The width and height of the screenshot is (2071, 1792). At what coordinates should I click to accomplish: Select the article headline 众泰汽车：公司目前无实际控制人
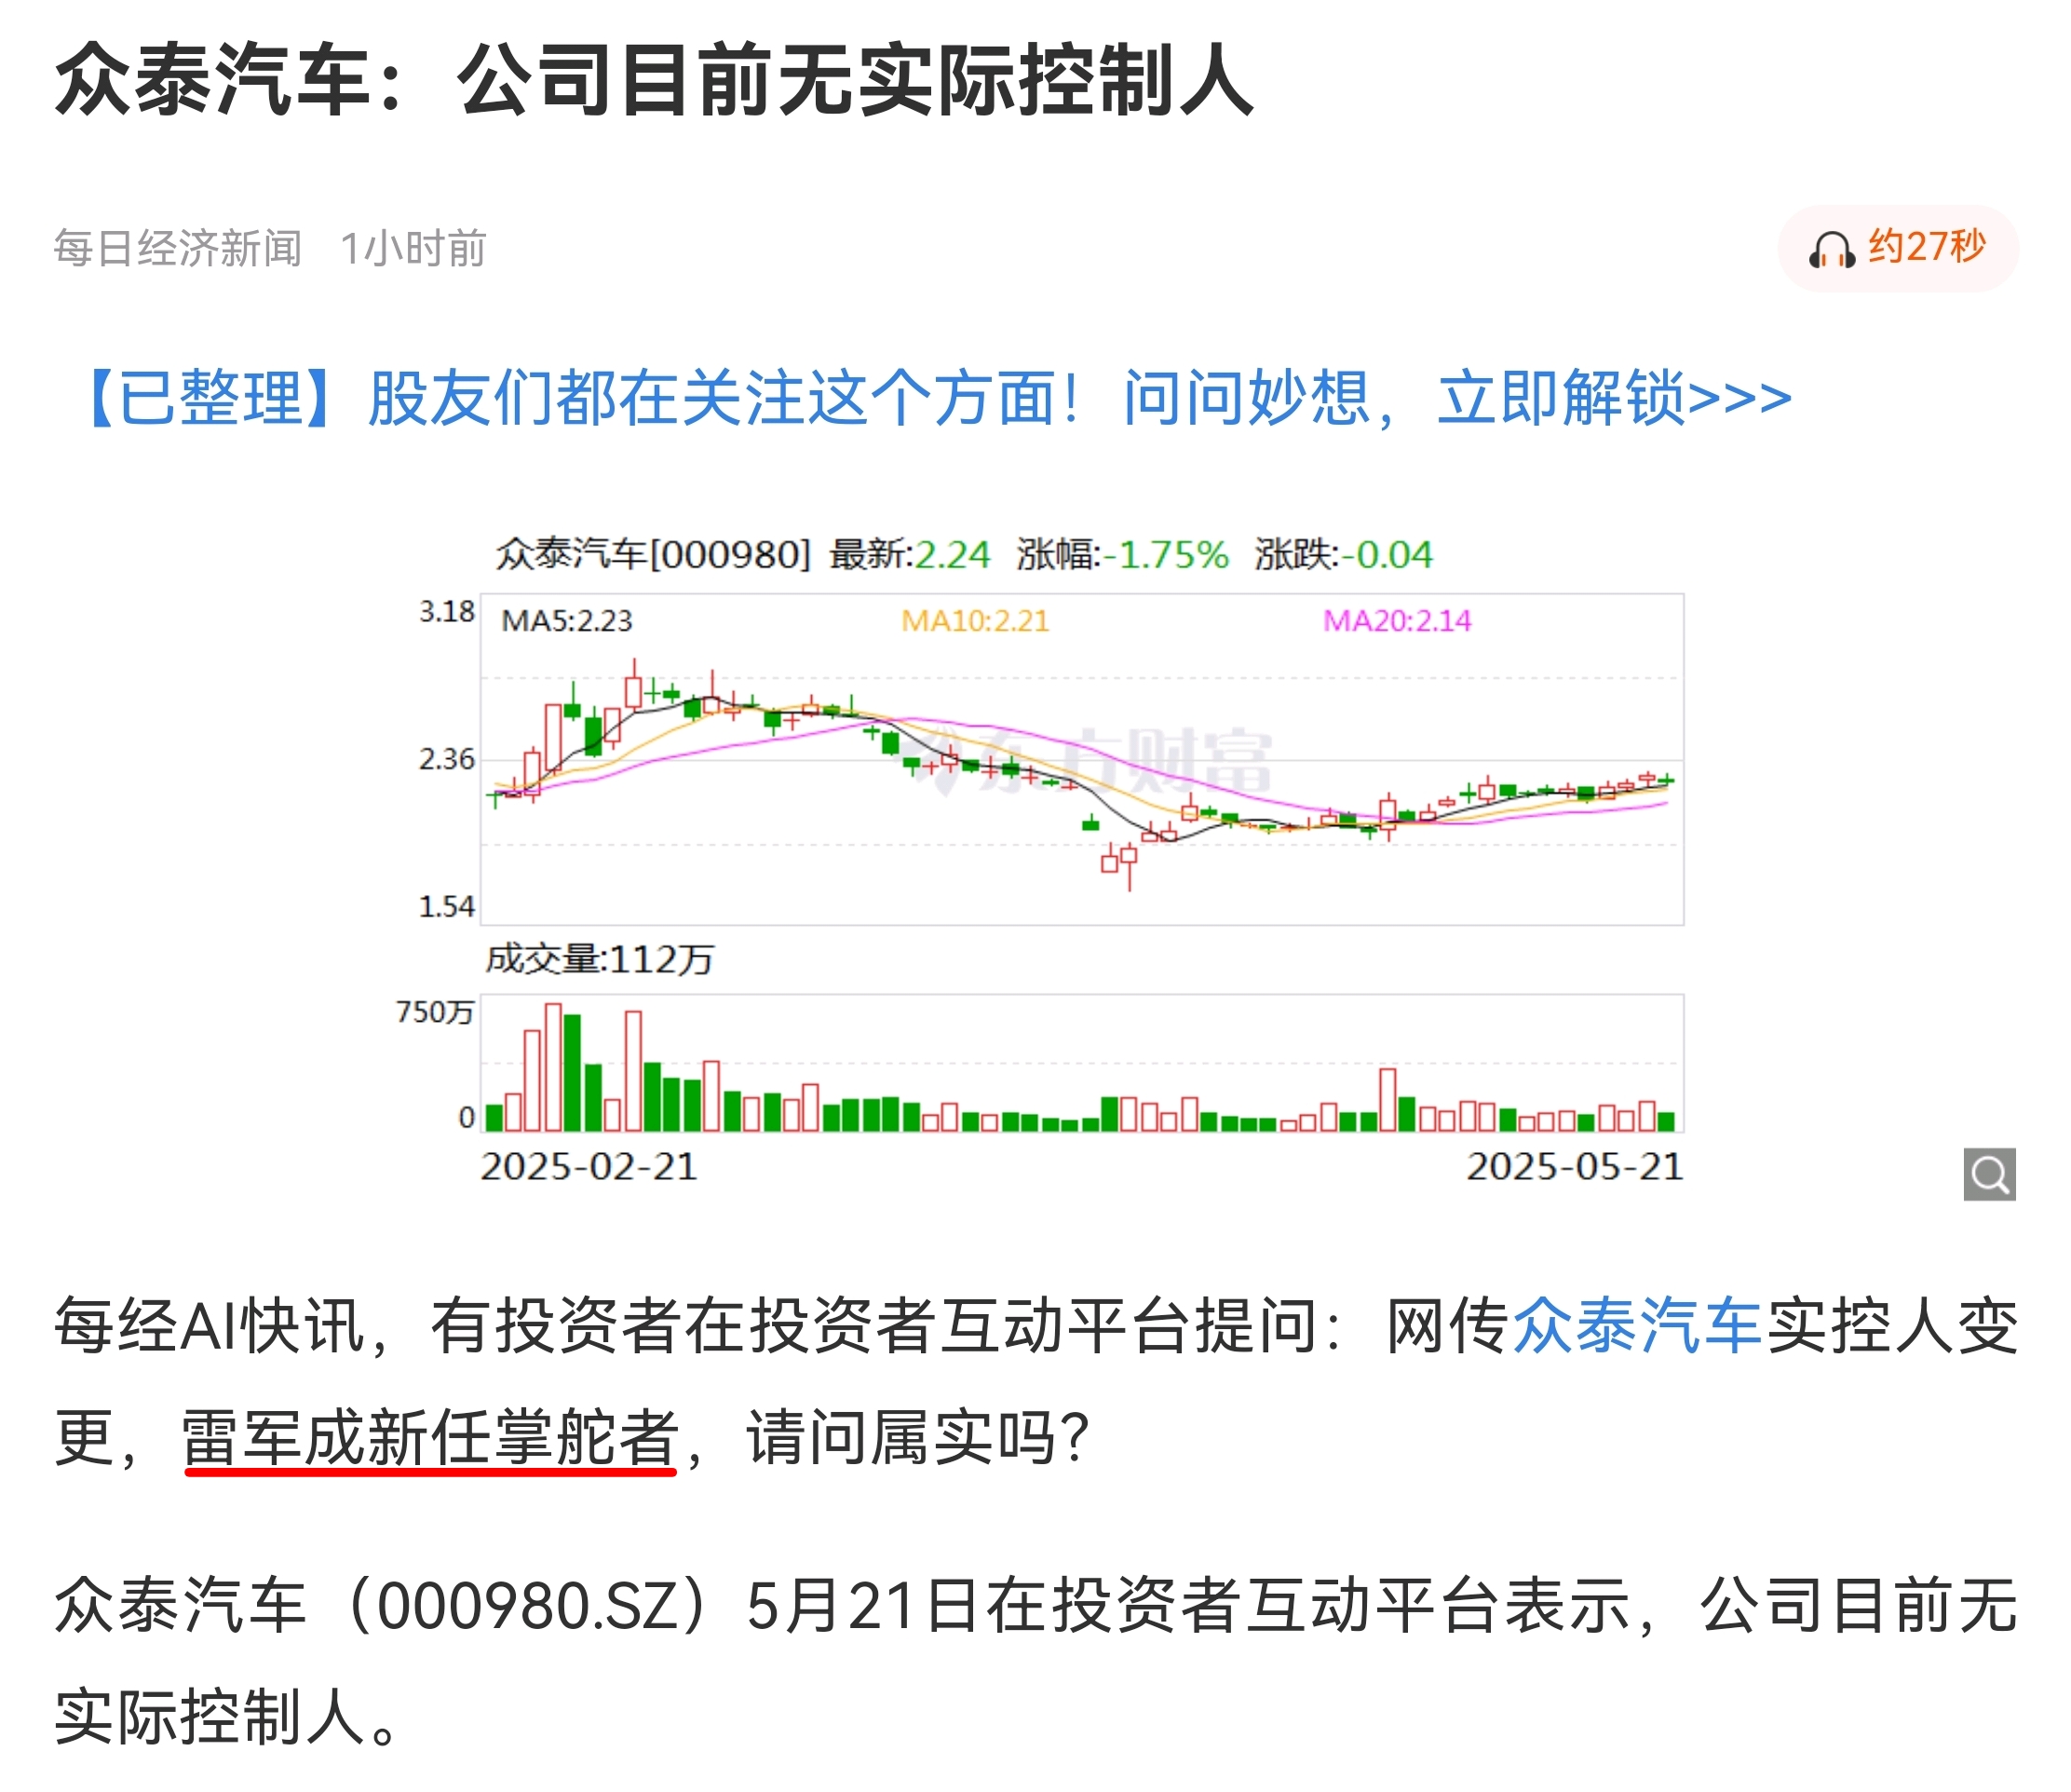tap(655, 80)
